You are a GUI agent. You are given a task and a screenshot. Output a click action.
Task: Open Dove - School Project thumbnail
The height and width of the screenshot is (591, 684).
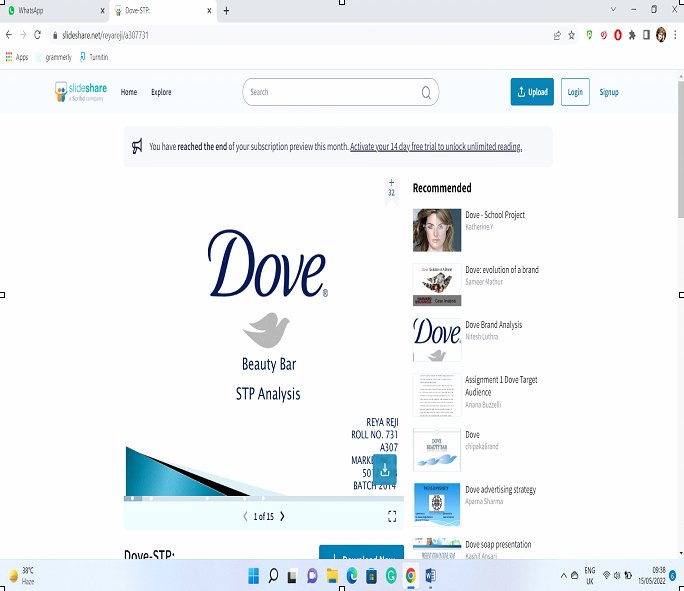pos(437,230)
